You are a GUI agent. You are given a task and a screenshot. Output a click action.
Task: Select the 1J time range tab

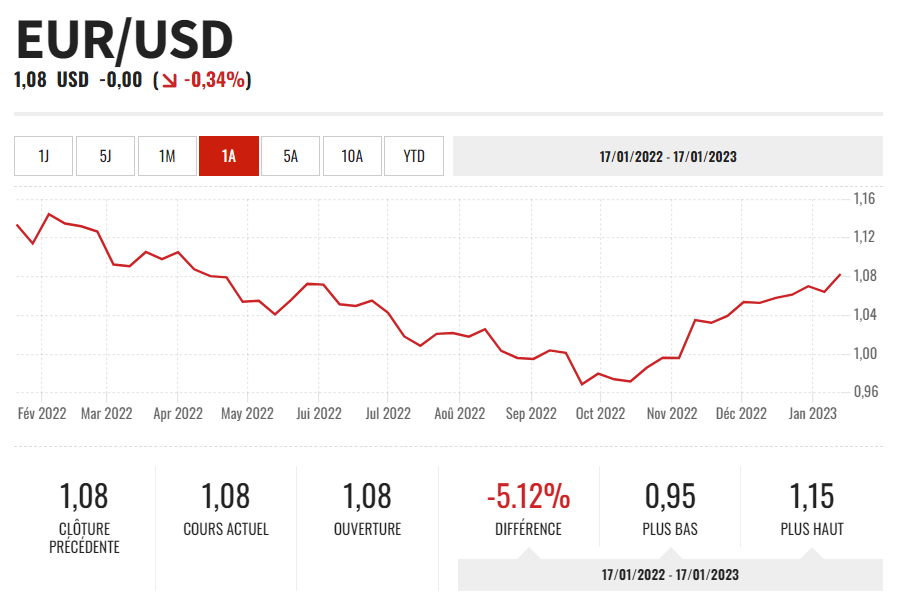point(44,156)
